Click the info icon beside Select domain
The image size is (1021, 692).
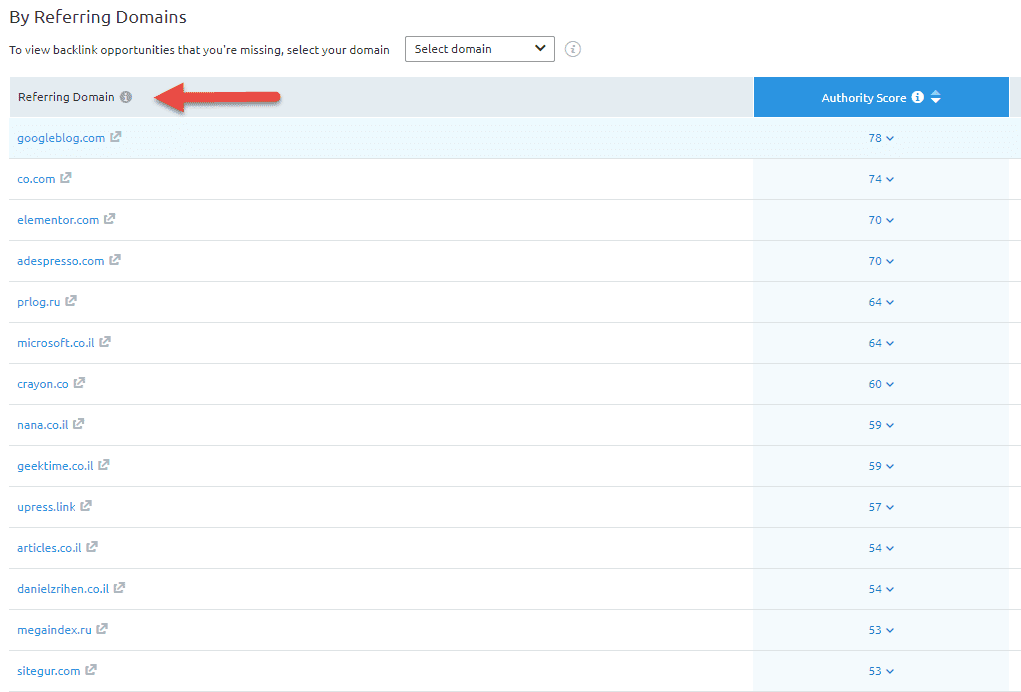pyautogui.click(x=572, y=49)
